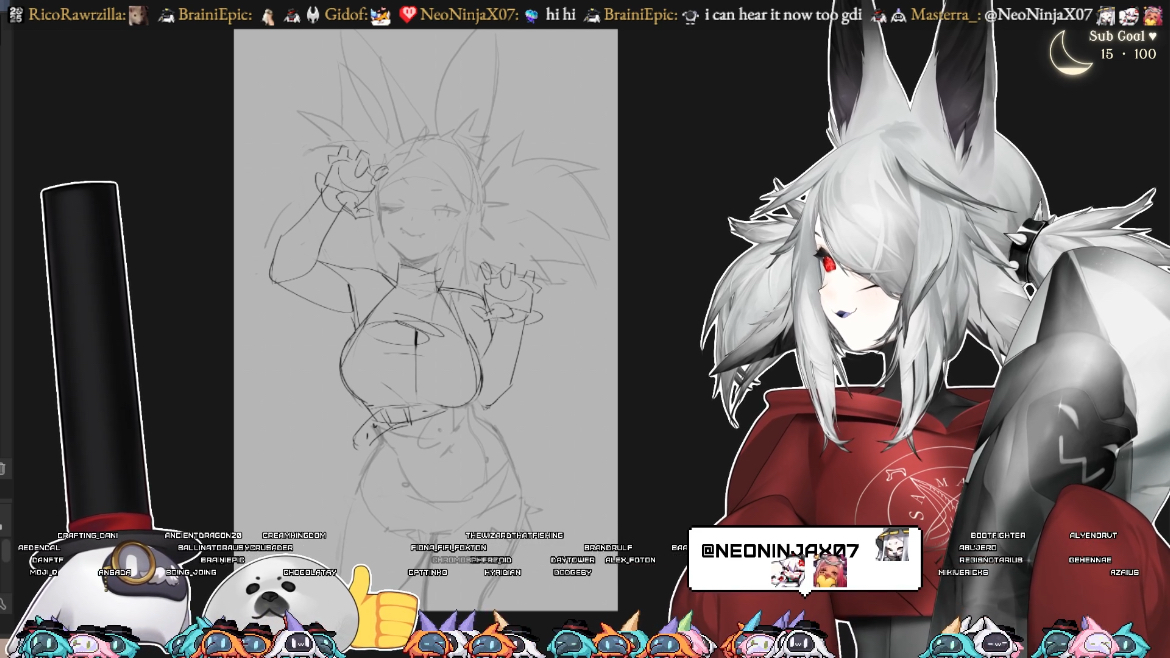Click viewer name 'CPTTINHO'
The width and height of the screenshot is (1170, 658).
point(428,572)
